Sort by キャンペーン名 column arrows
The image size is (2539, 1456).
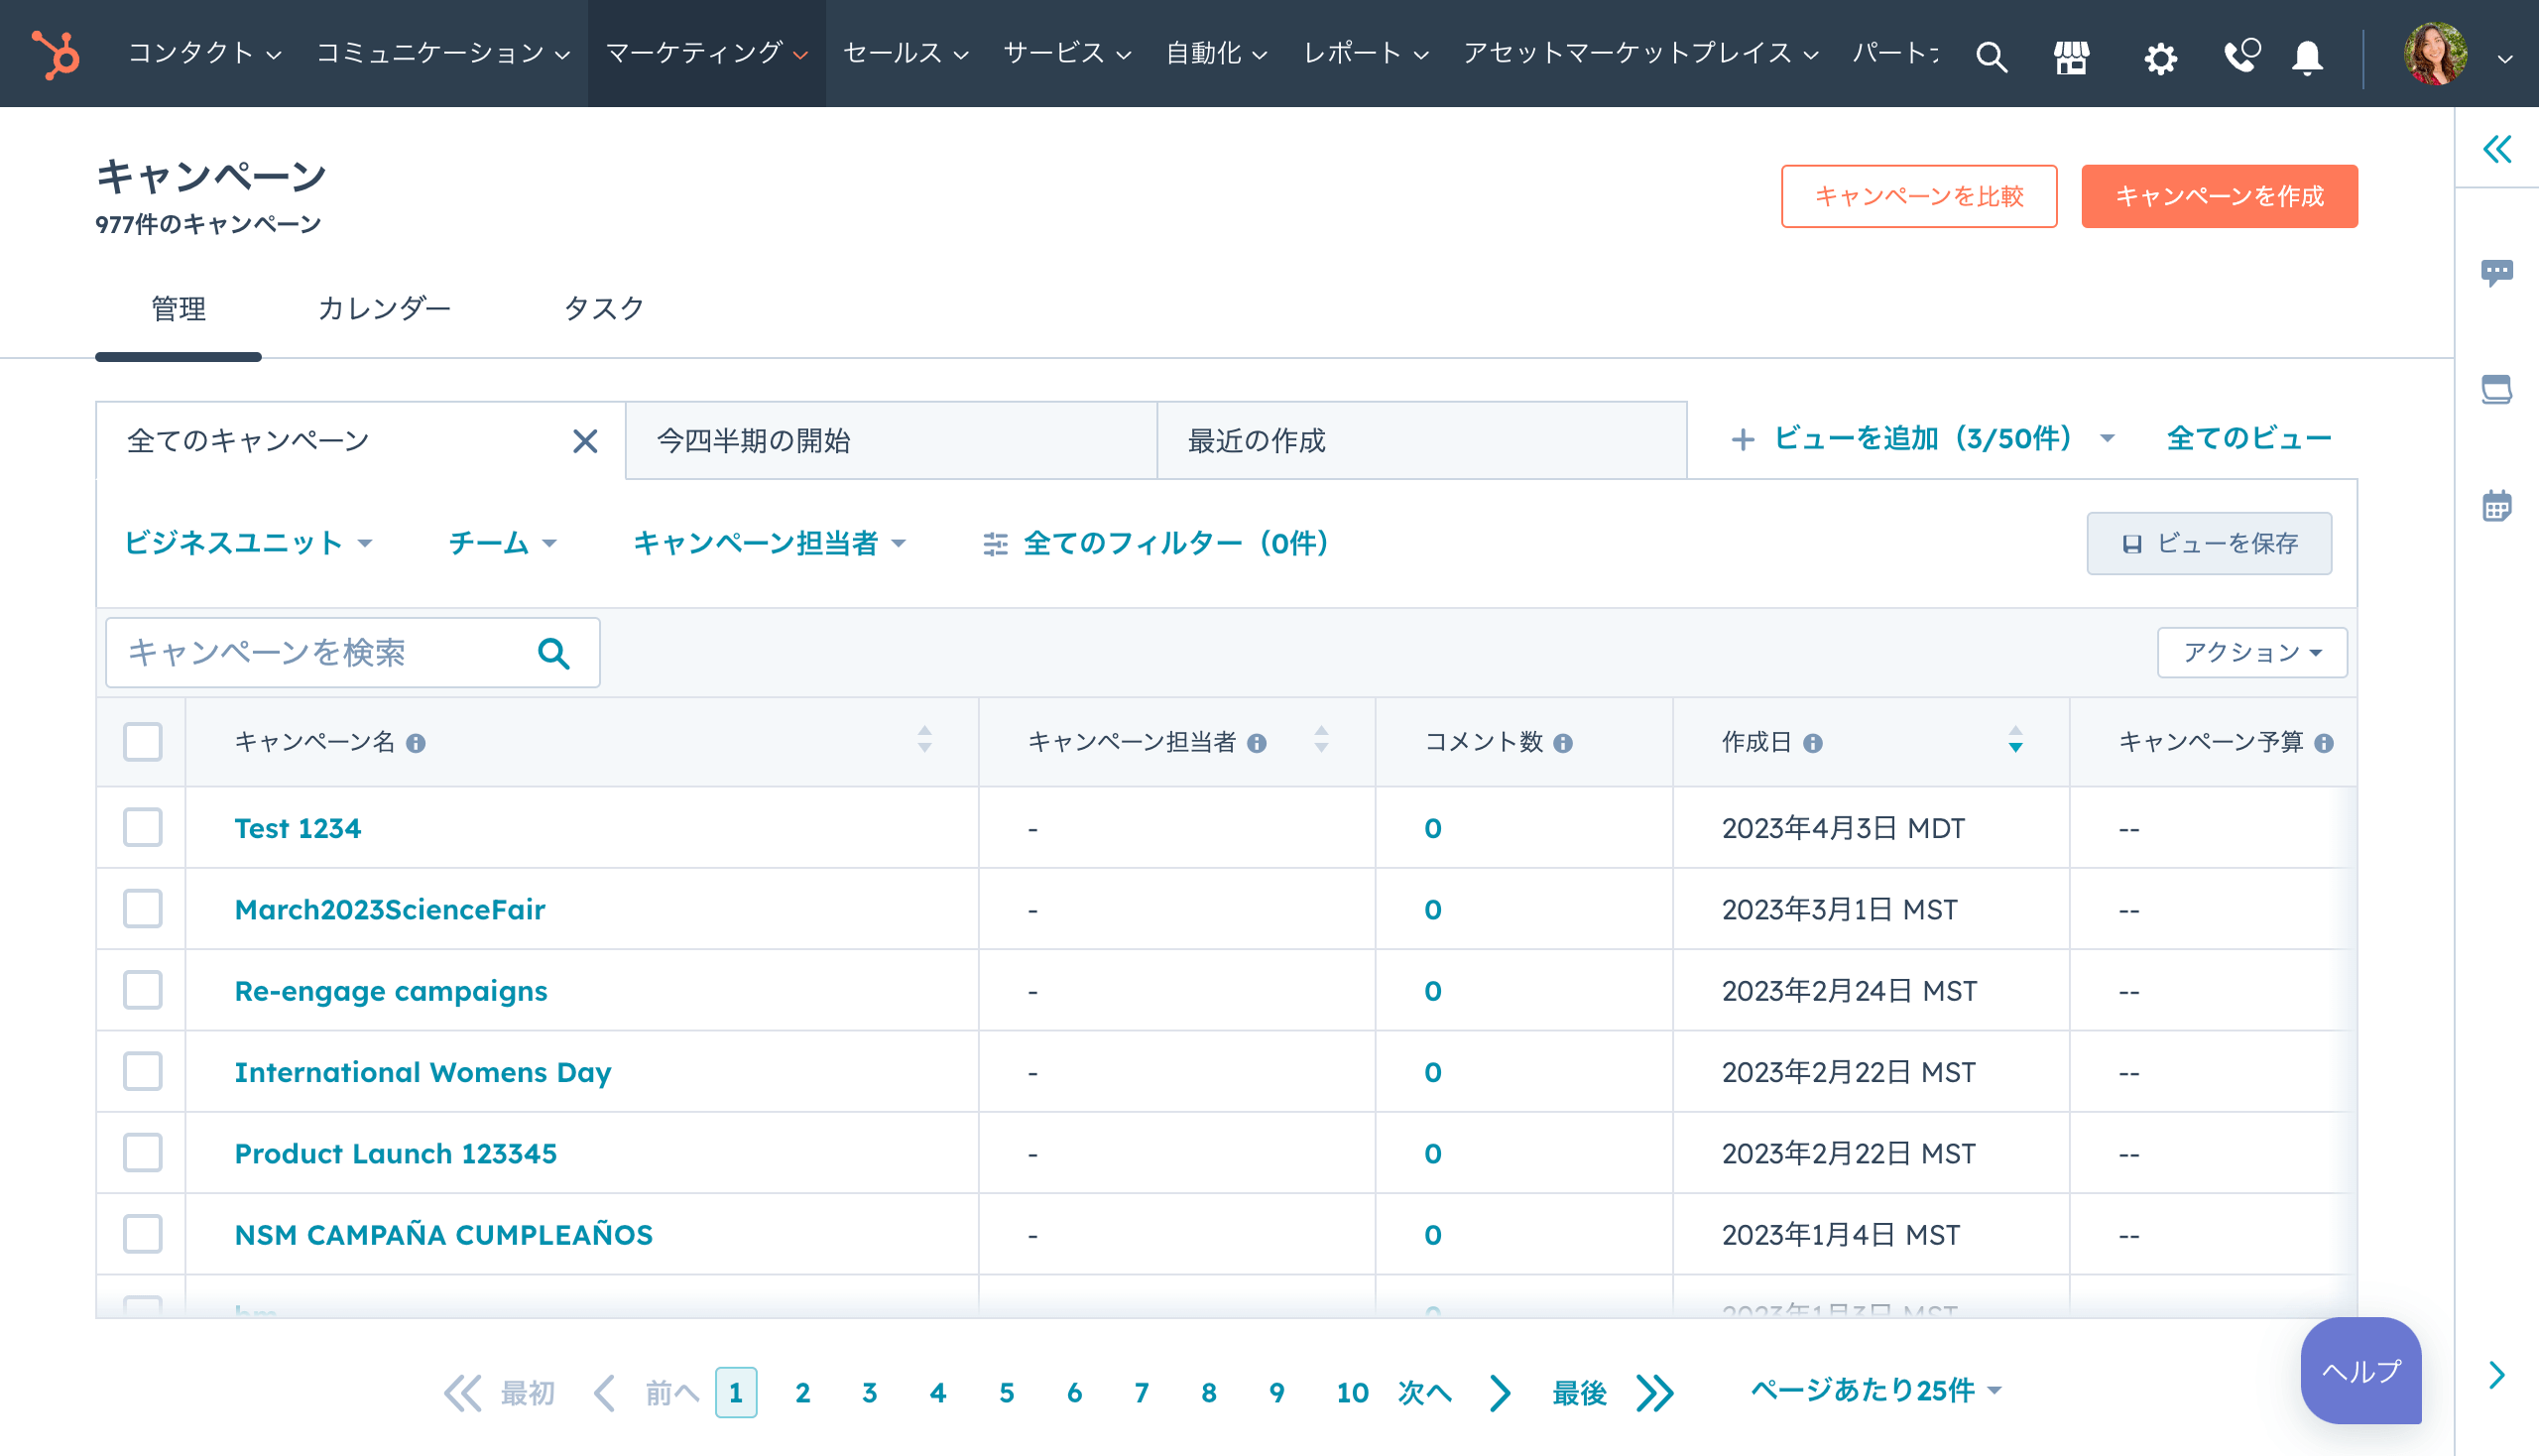point(925,740)
